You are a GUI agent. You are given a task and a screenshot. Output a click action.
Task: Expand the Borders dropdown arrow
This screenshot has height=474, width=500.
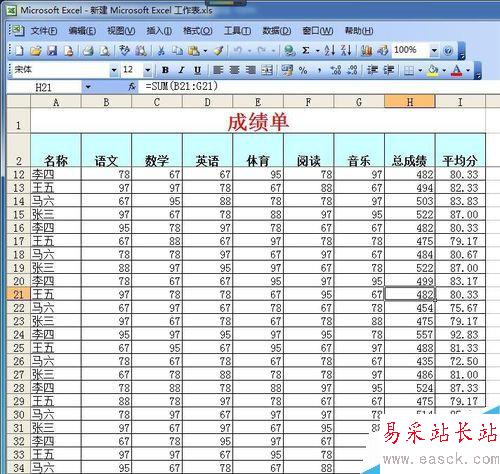pos(420,70)
